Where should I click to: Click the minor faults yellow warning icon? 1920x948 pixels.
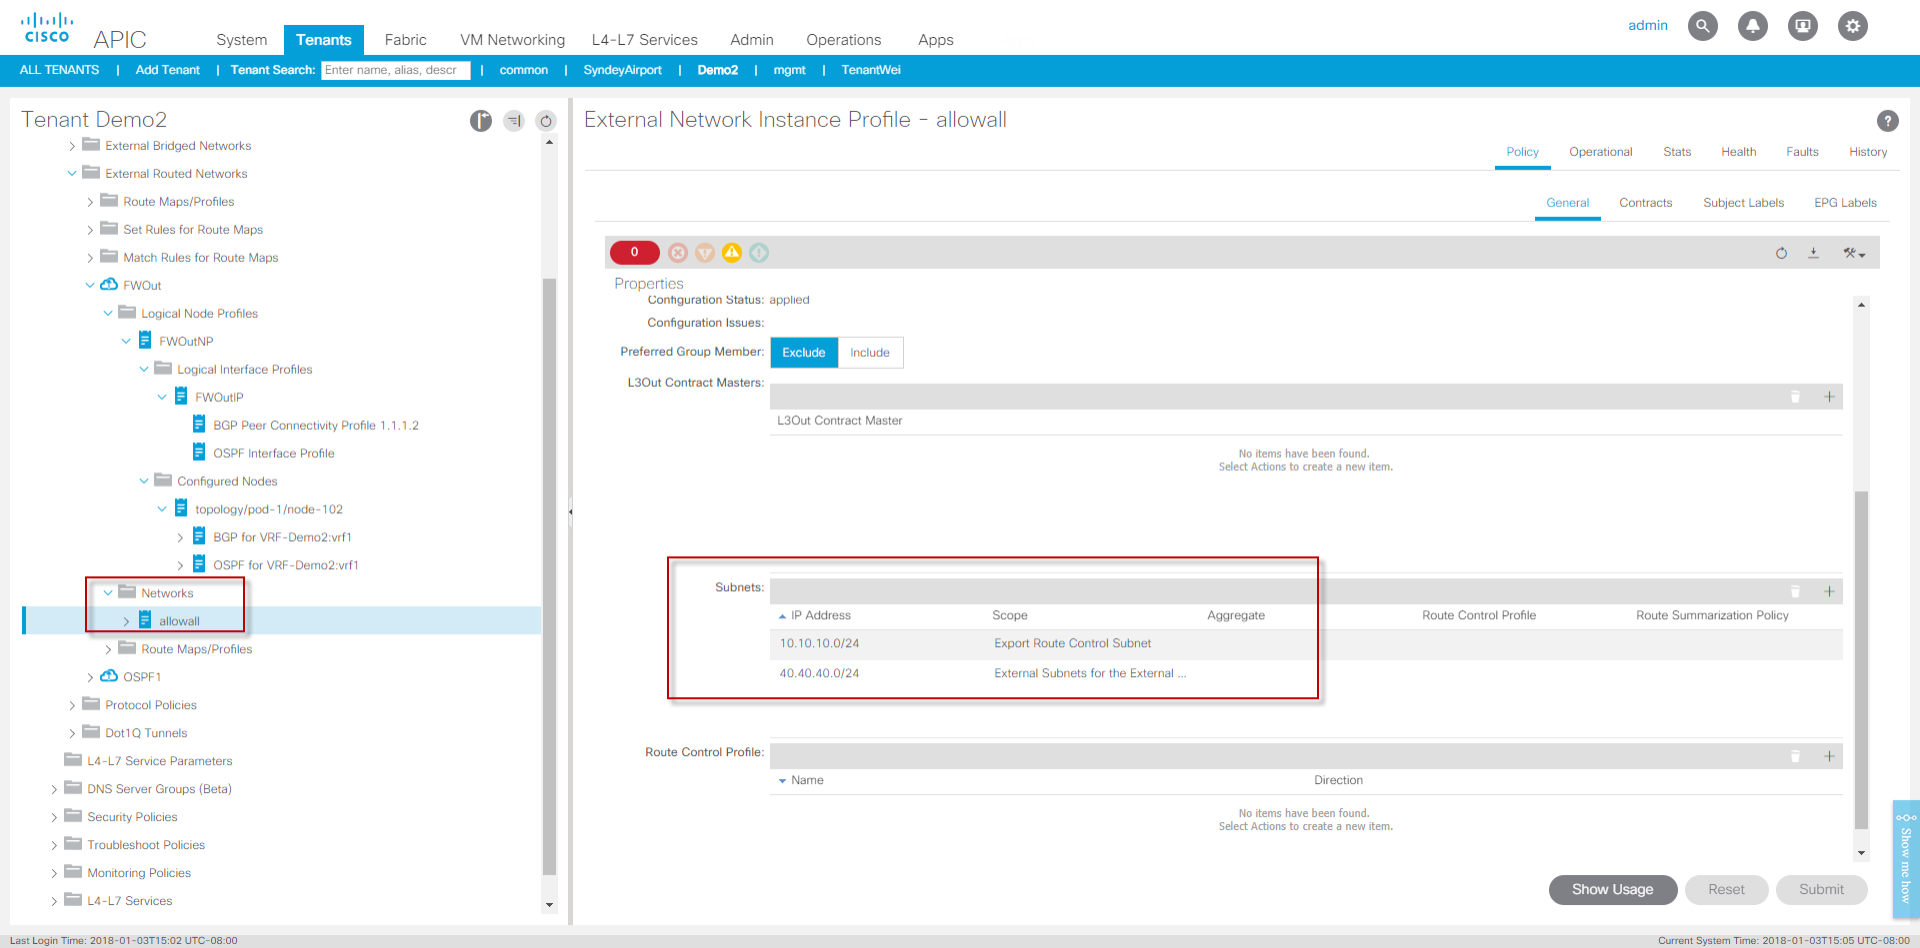(x=732, y=253)
